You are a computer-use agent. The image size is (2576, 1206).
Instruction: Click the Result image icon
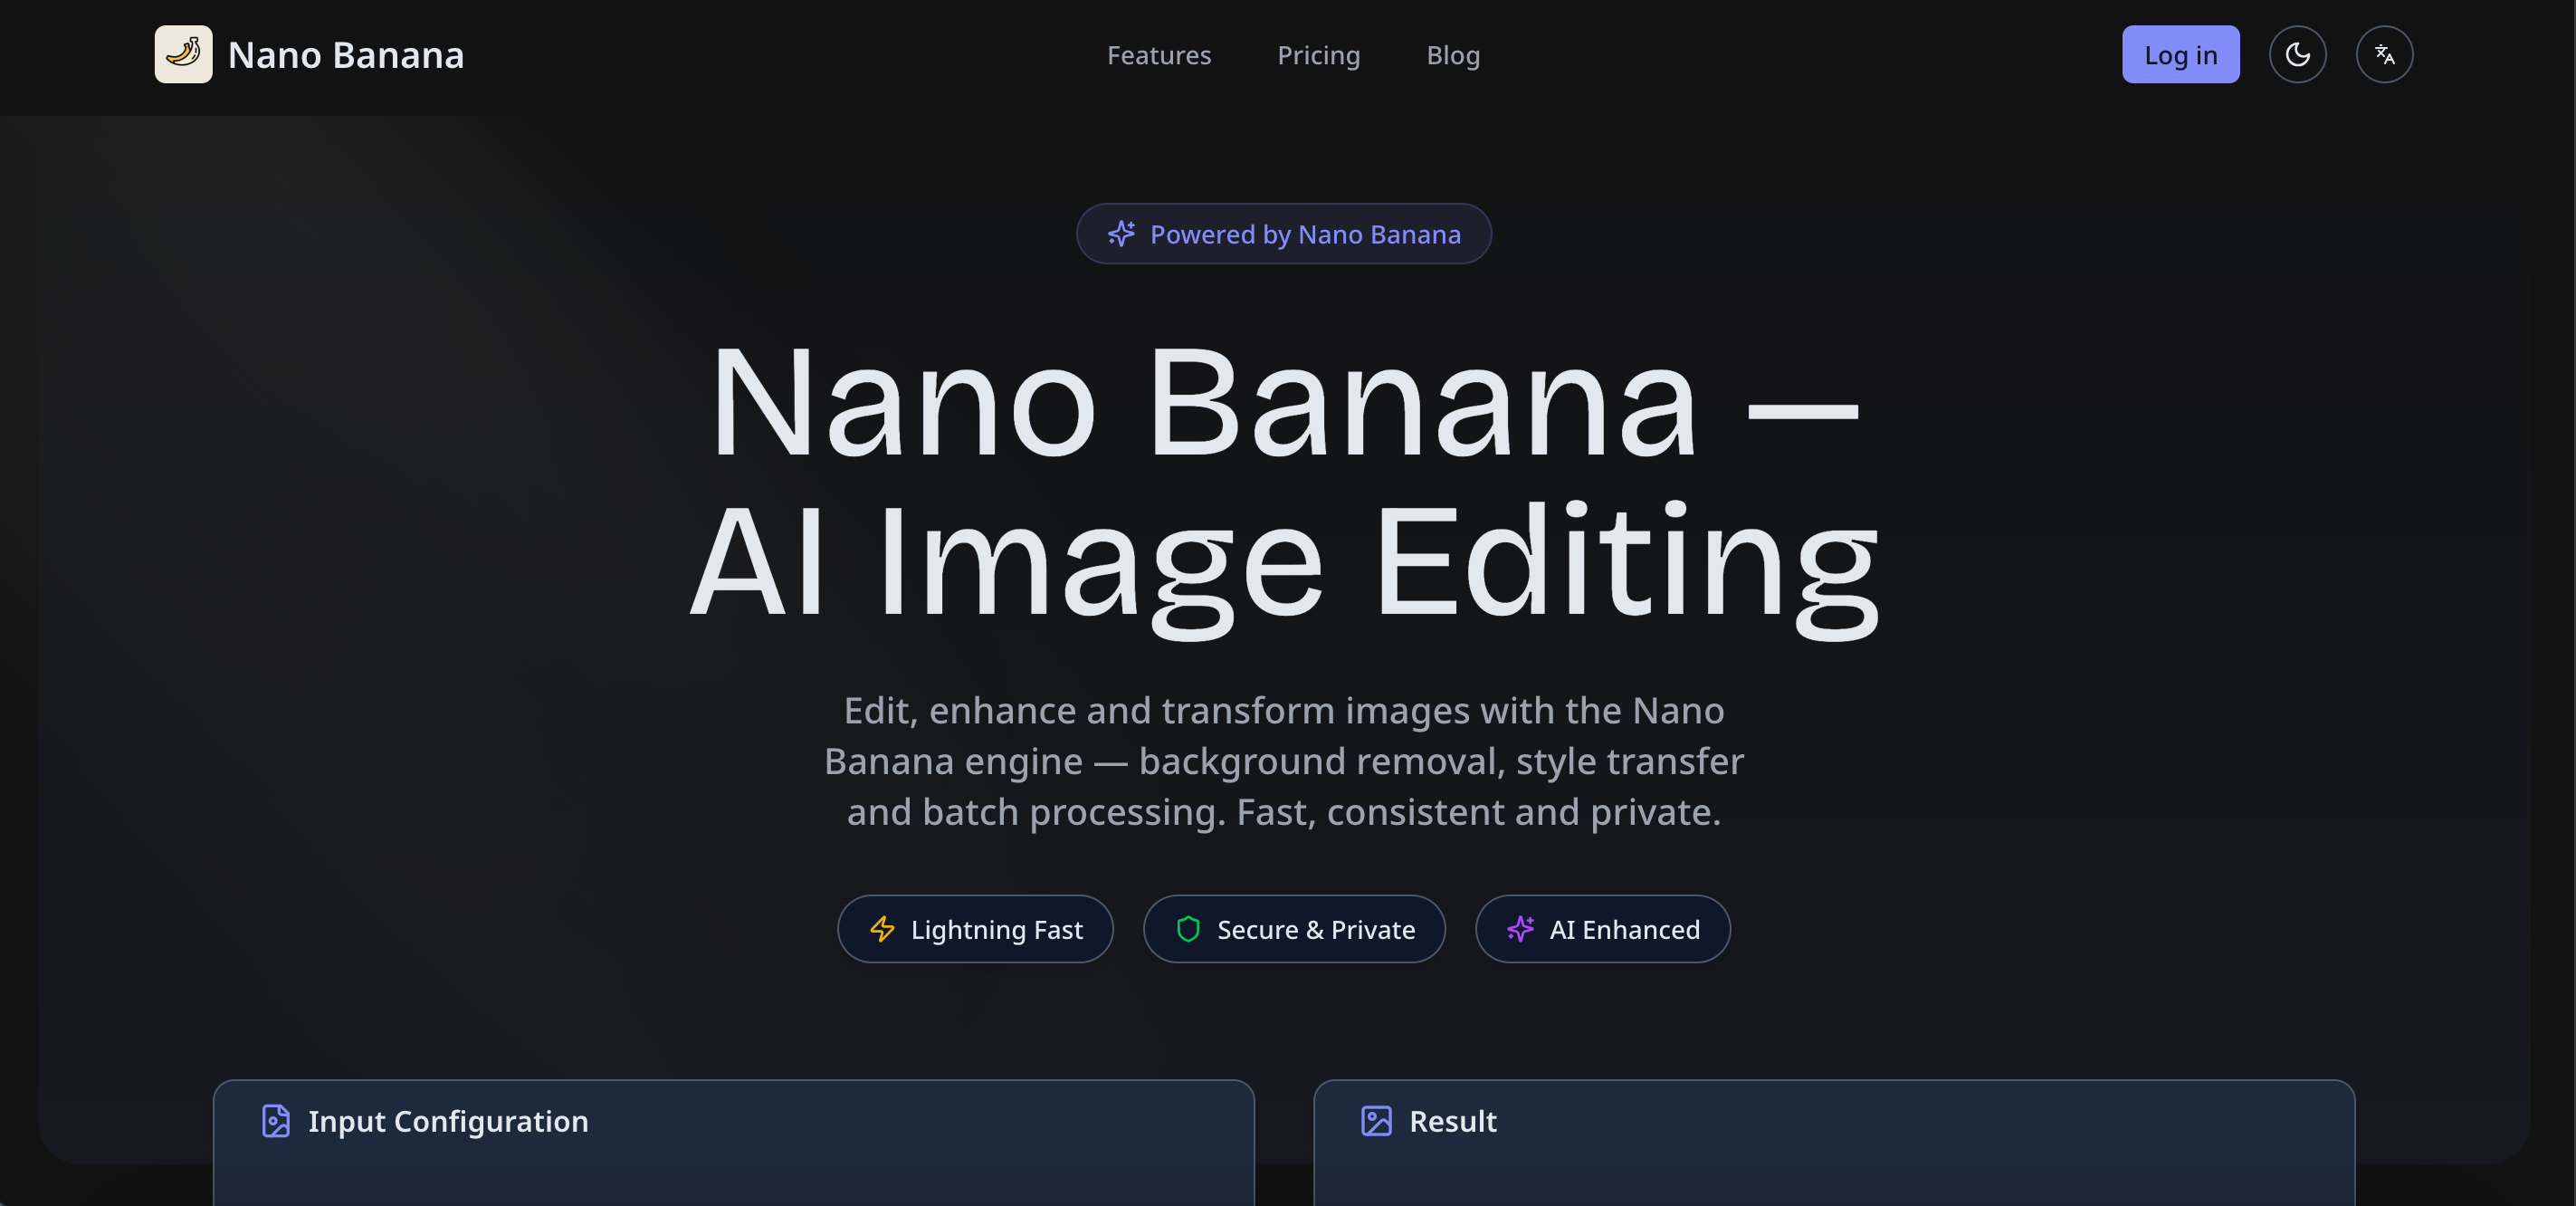coord(1376,1121)
